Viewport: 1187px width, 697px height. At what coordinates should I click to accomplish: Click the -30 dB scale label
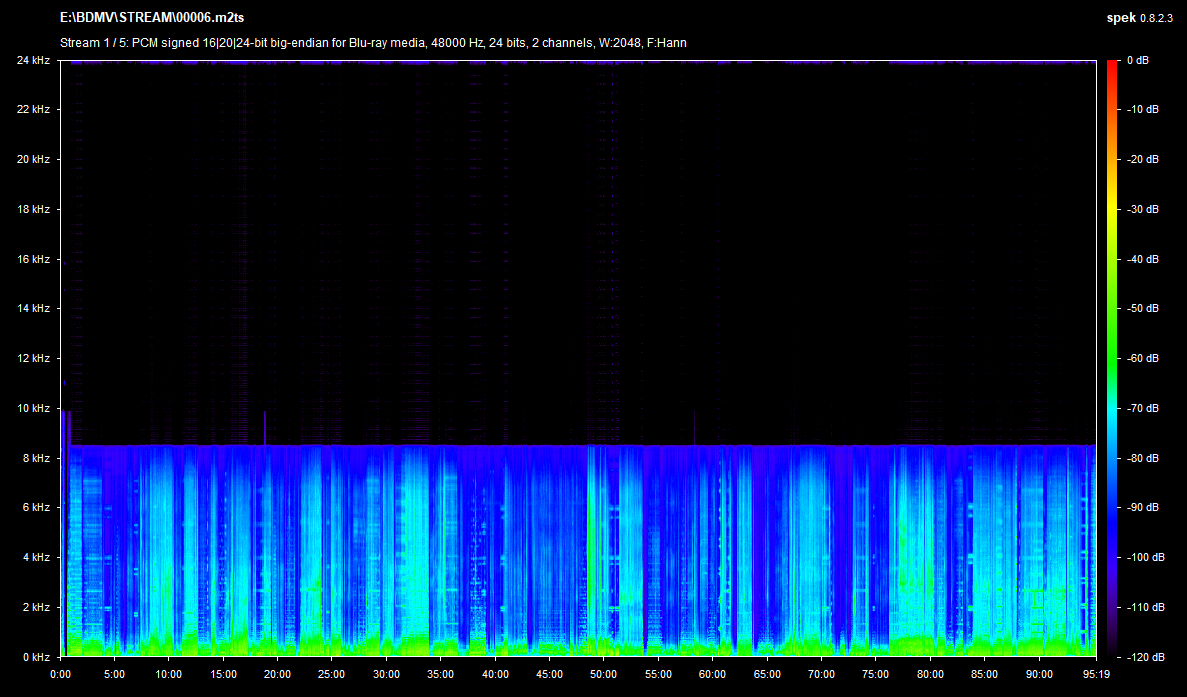1143,209
